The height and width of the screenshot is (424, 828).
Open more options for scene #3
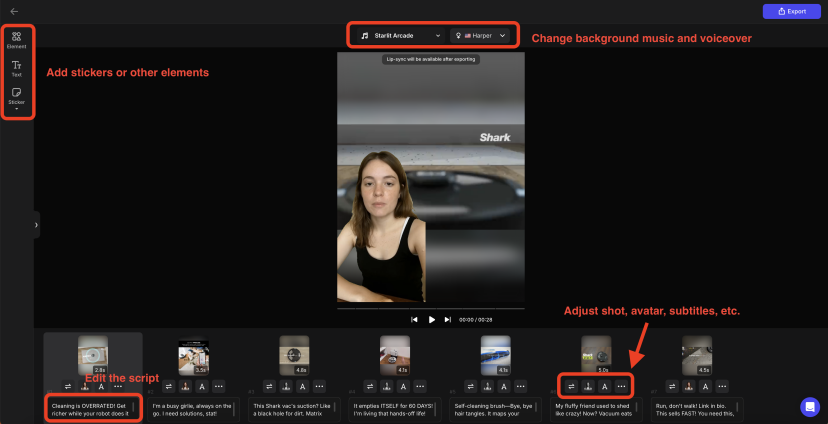[319, 387]
